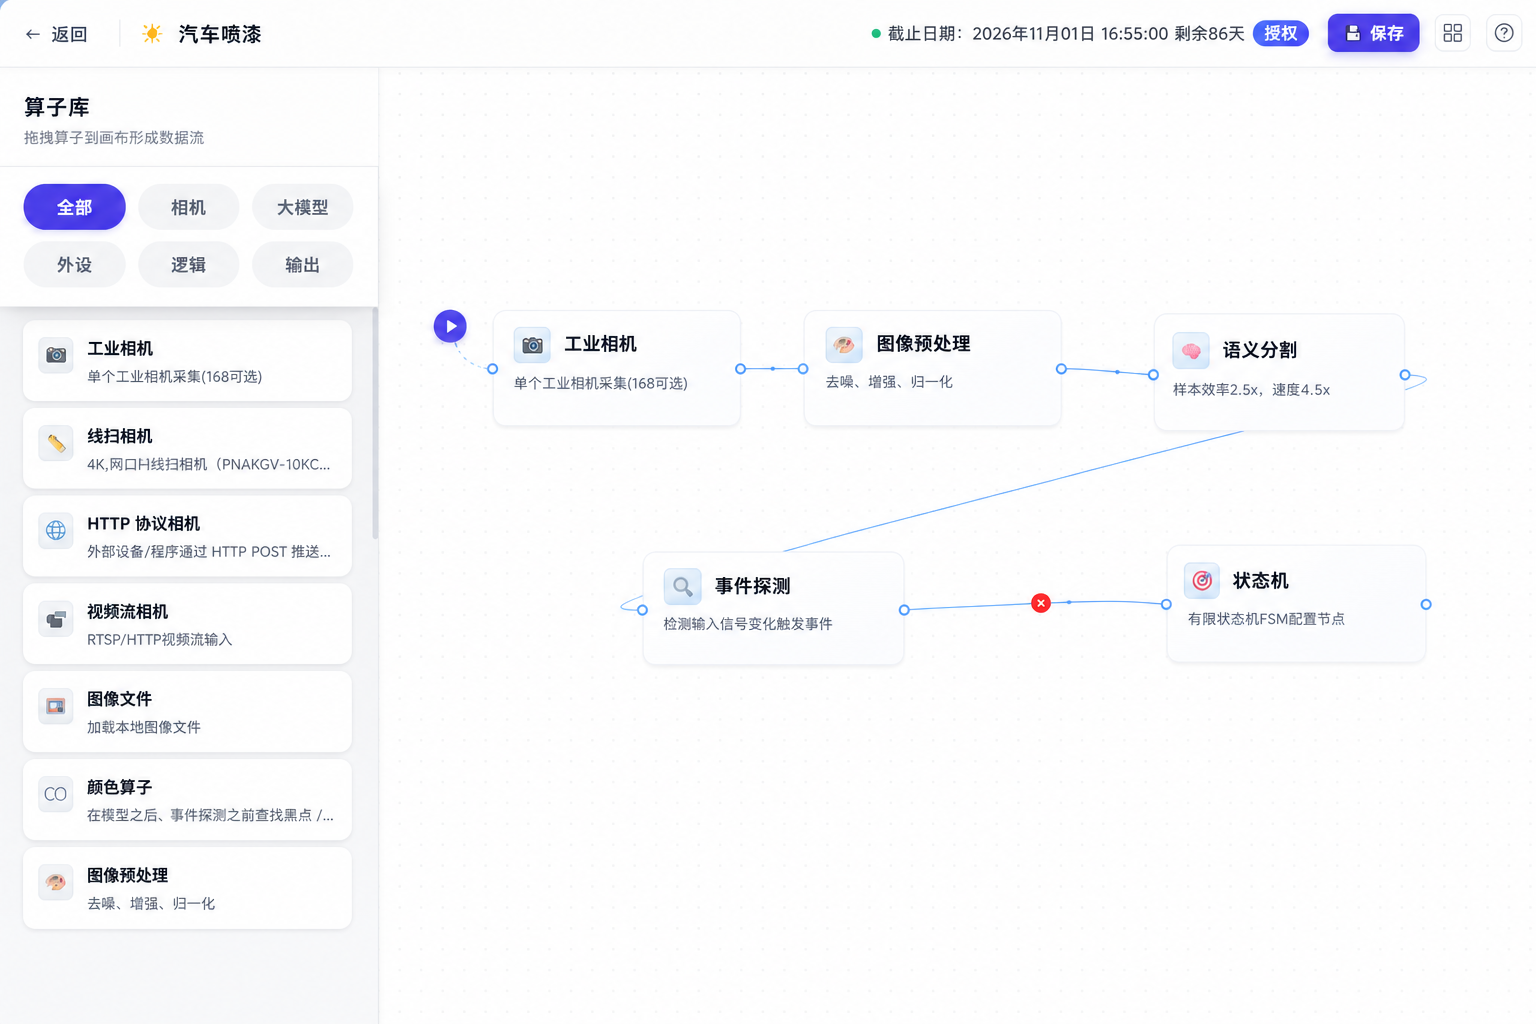Click the 汽车喷漆 project title
1536x1024 pixels.
220,34
